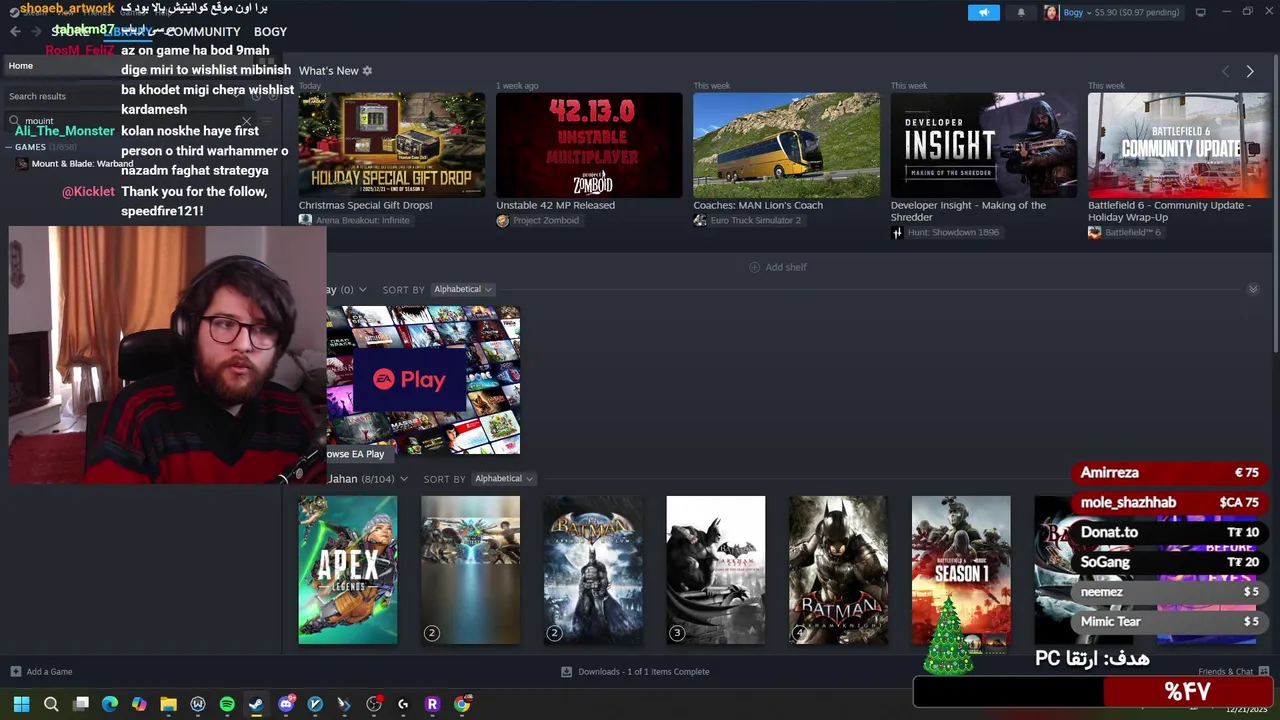Click Euro Truck Simulator 2 game icon
Screen dimensions: 1280x720
(x=700, y=220)
